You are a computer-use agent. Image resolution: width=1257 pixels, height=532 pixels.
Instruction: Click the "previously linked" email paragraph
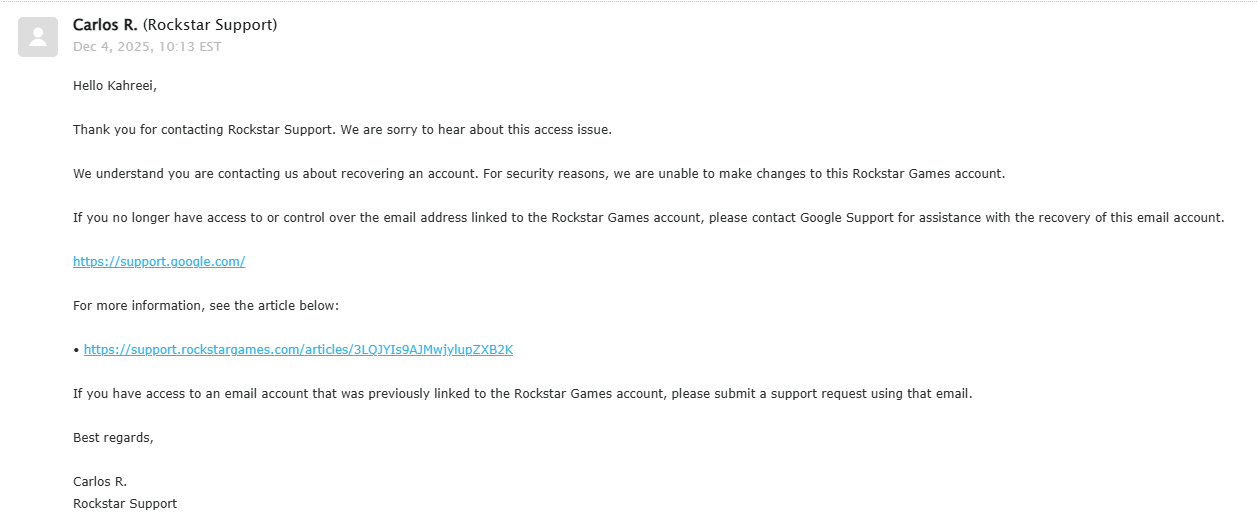pos(522,394)
